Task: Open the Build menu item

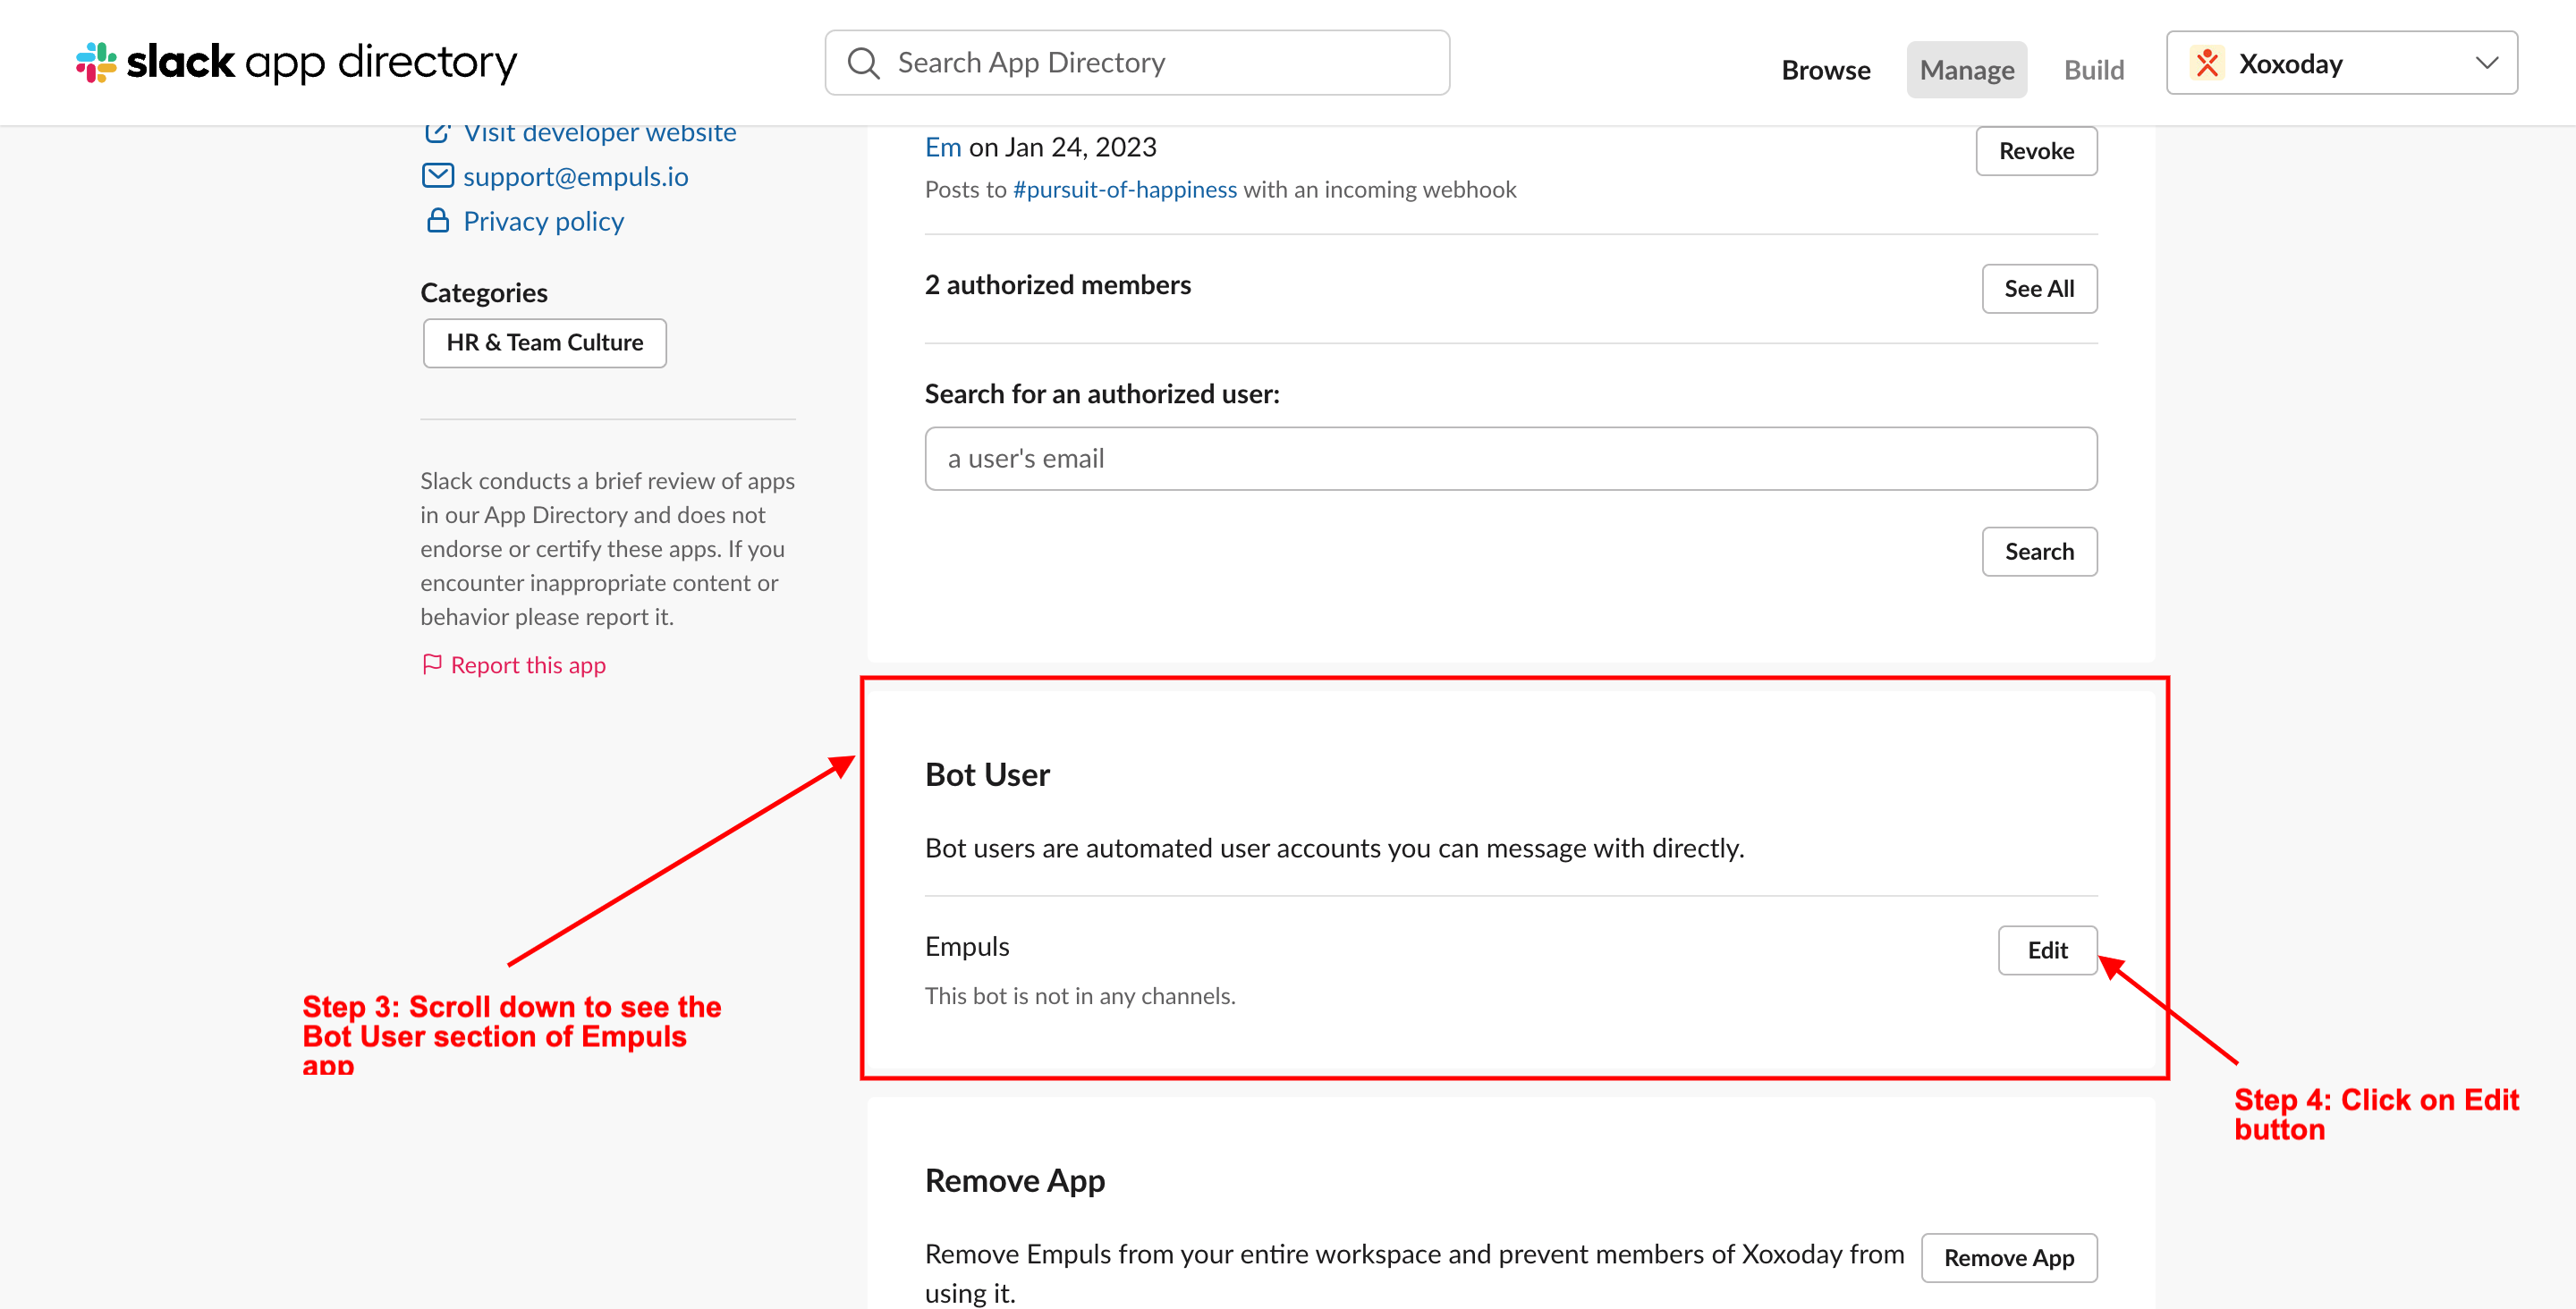Action: coord(2093,70)
